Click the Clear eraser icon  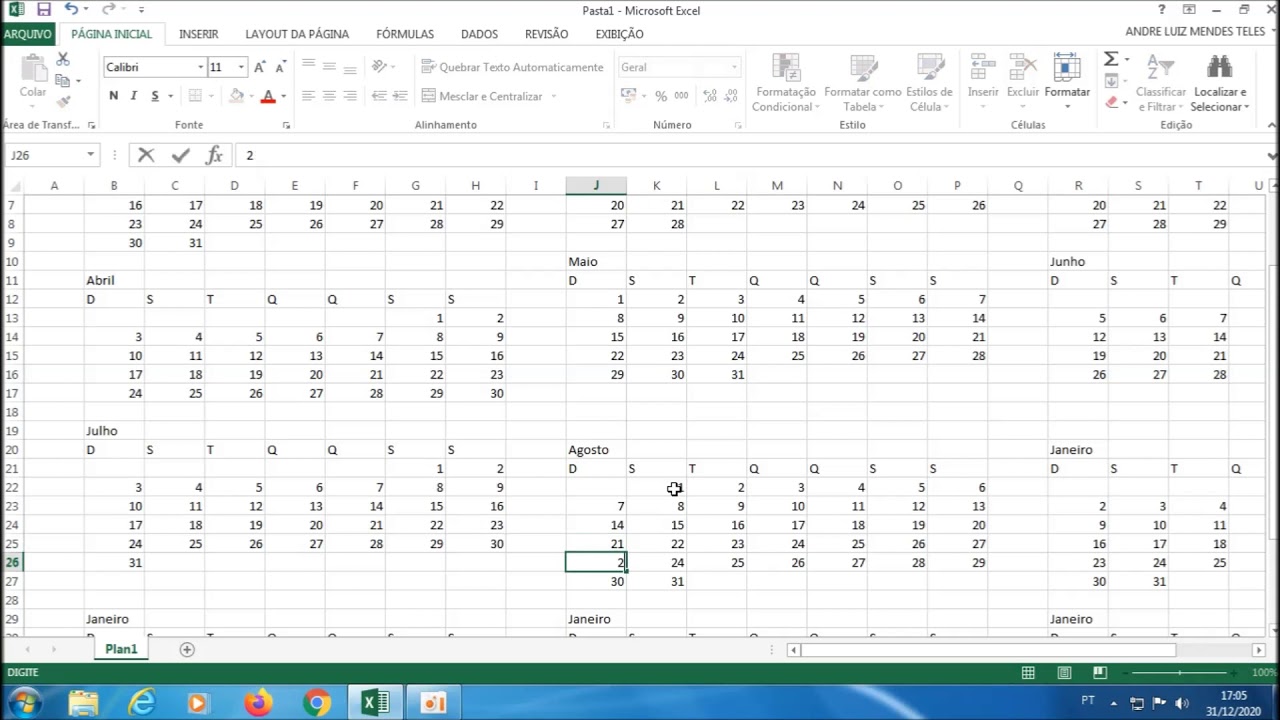(x=1111, y=102)
